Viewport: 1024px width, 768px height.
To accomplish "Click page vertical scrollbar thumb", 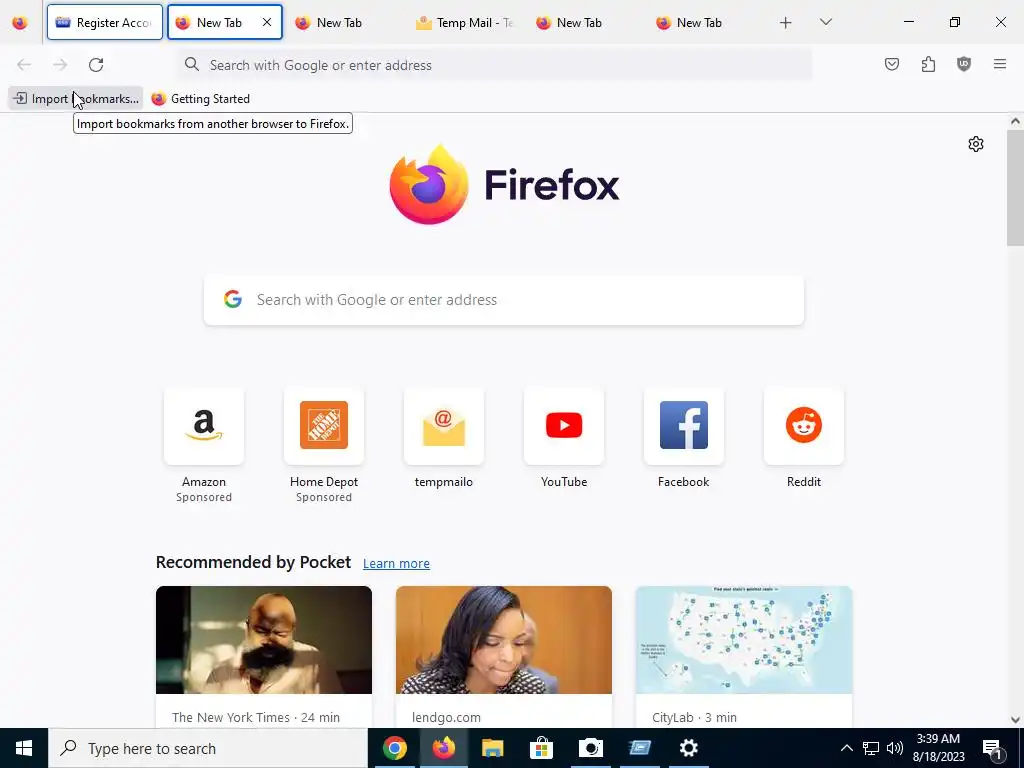I will tap(1015, 187).
